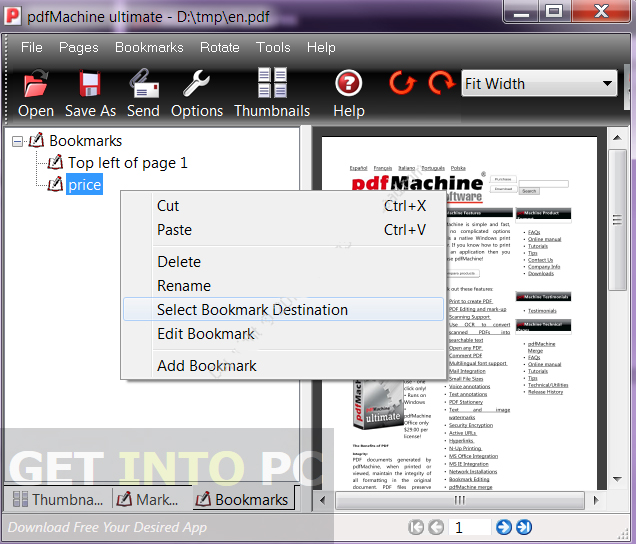Click the Search button in the PDF page
The height and width of the screenshot is (544, 636).
point(529,191)
